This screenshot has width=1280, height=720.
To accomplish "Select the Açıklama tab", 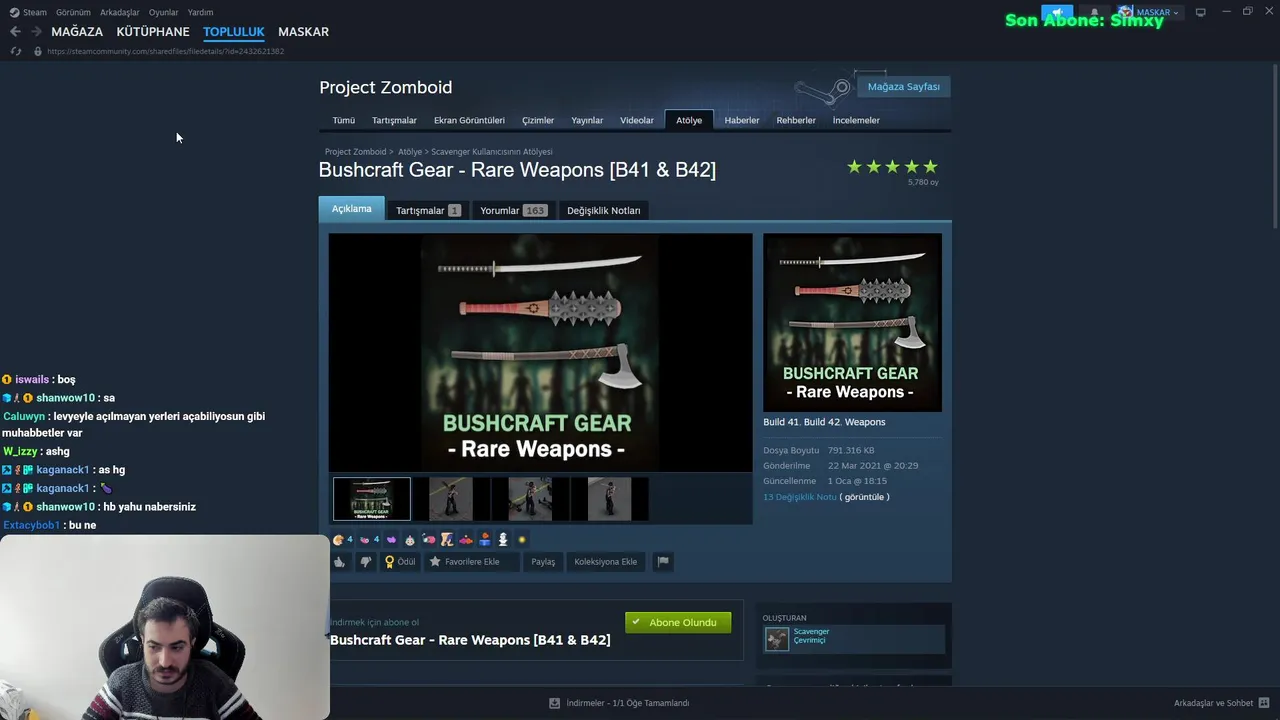I will click(351, 209).
